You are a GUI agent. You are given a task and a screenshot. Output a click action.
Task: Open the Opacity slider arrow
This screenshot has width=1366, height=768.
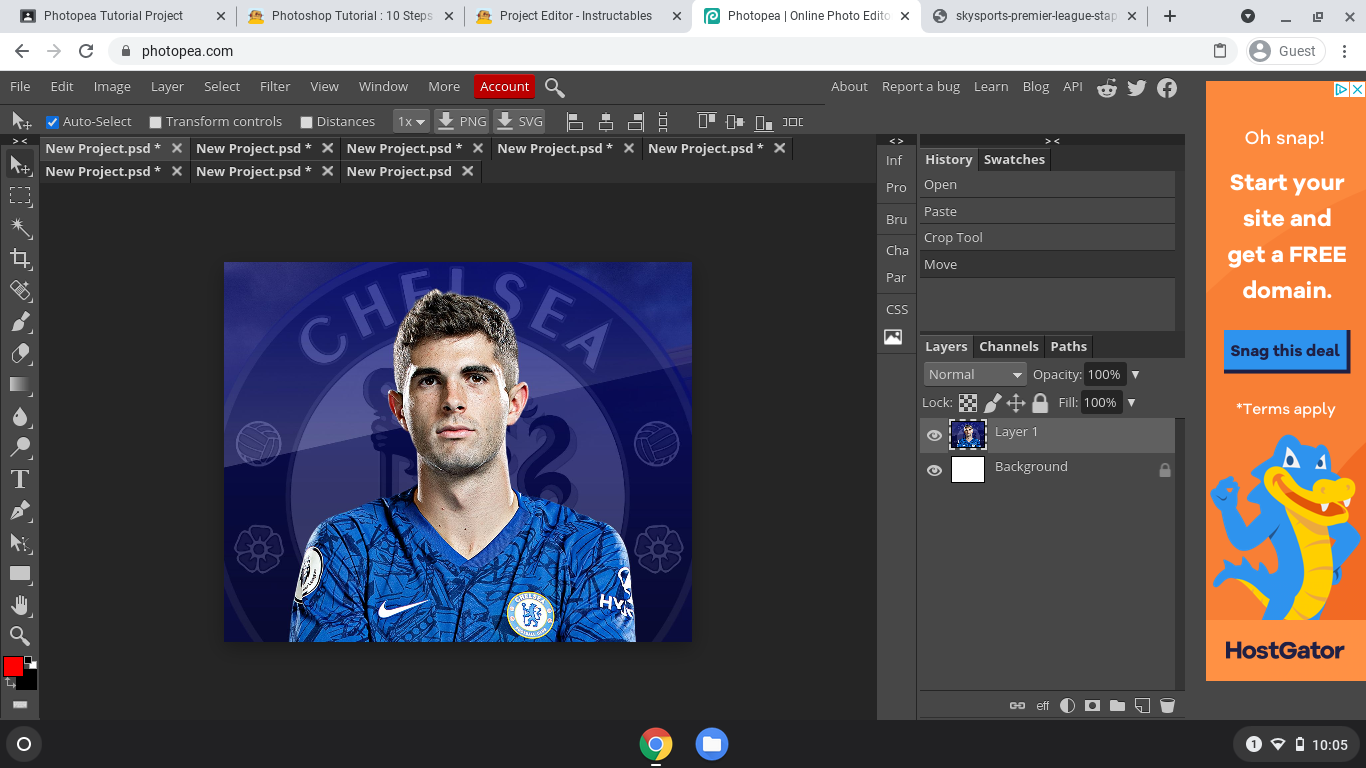(1135, 375)
